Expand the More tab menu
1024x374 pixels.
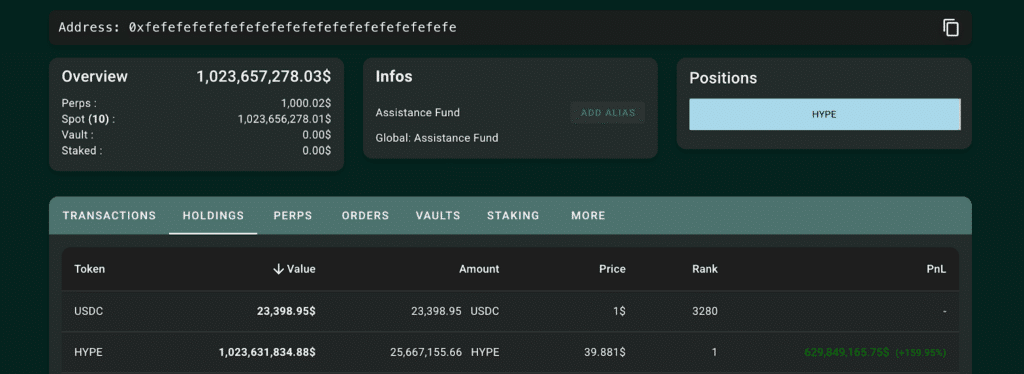(588, 215)
